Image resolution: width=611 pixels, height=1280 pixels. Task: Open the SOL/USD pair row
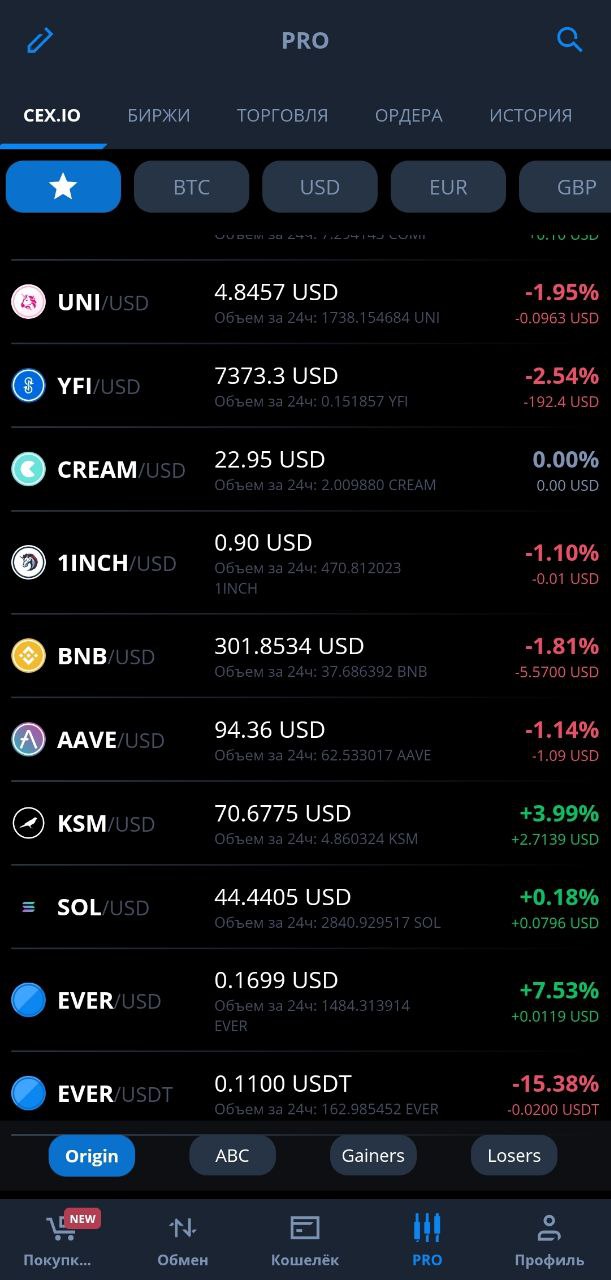(305, 907)
